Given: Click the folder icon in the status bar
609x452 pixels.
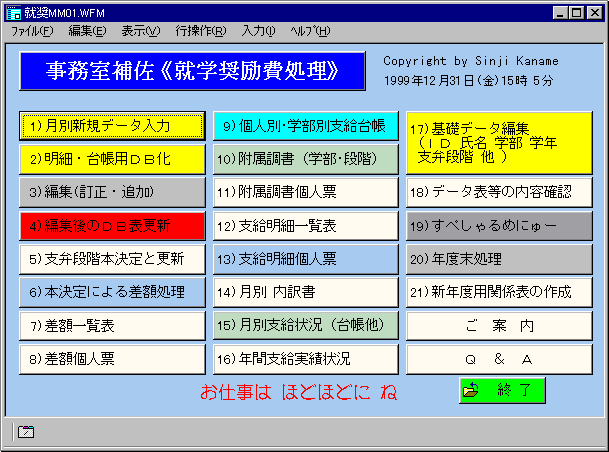Looking at the screenshot, I should 25,432.
